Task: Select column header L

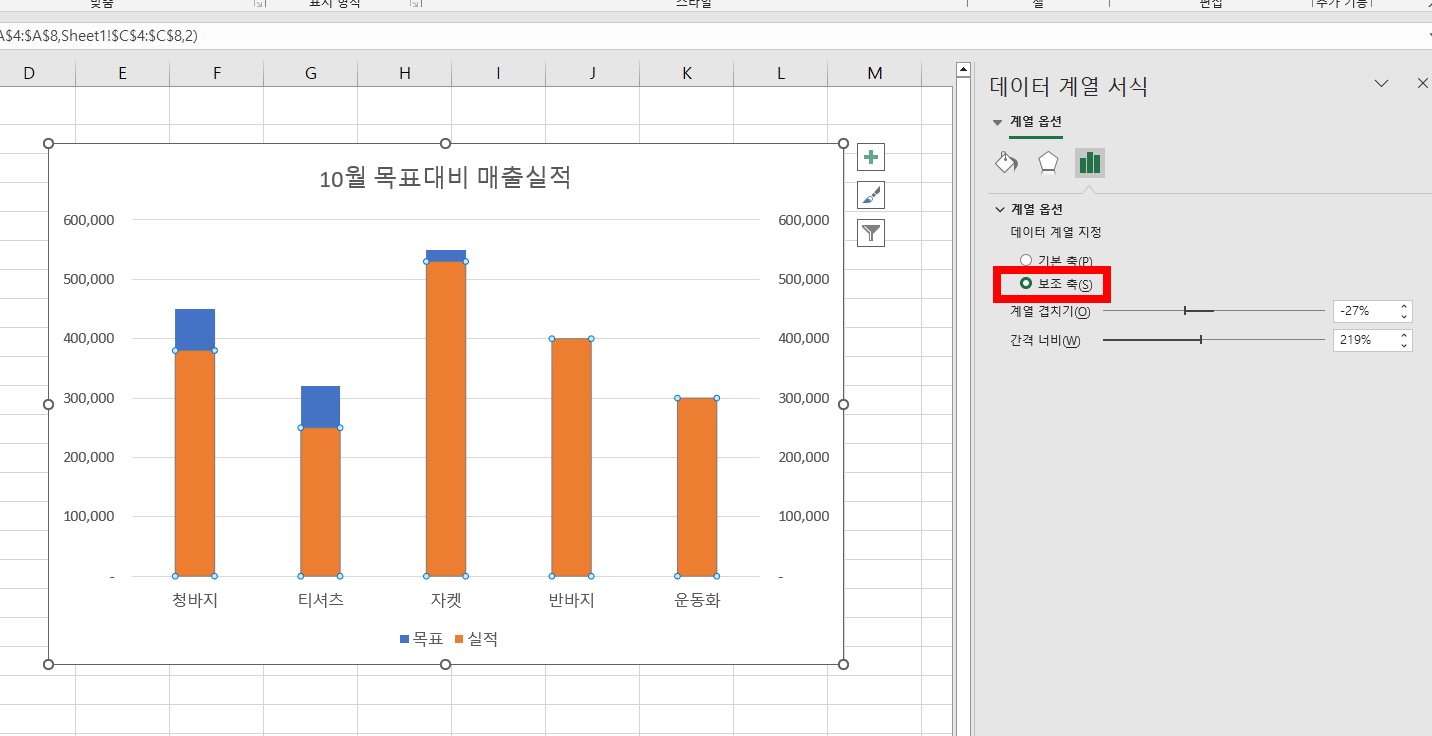Action: (x=781, y=73)
